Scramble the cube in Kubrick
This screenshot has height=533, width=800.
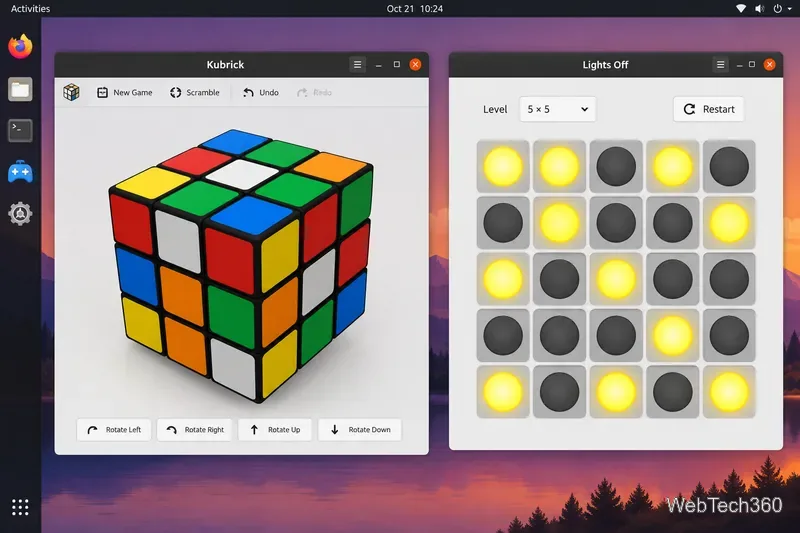tap(195, 92)
